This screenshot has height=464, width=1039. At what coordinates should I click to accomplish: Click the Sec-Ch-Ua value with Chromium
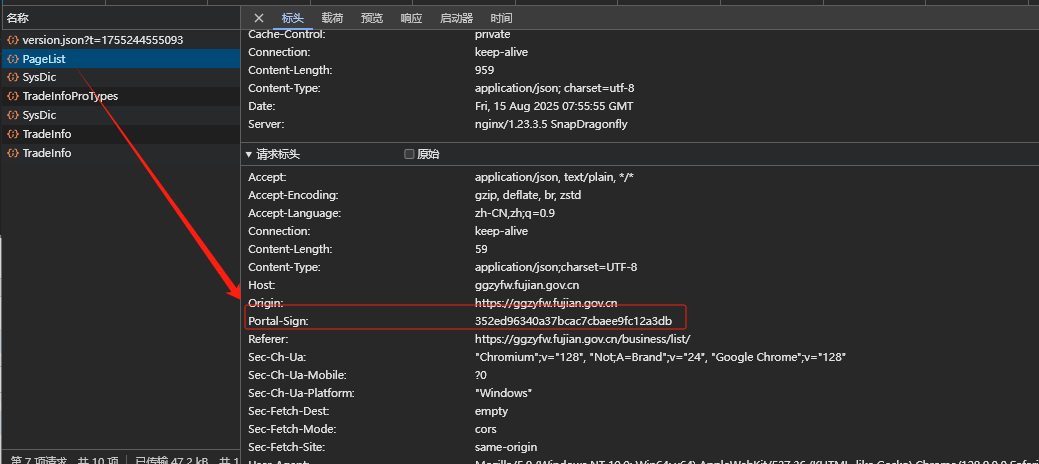coord(661,357)
